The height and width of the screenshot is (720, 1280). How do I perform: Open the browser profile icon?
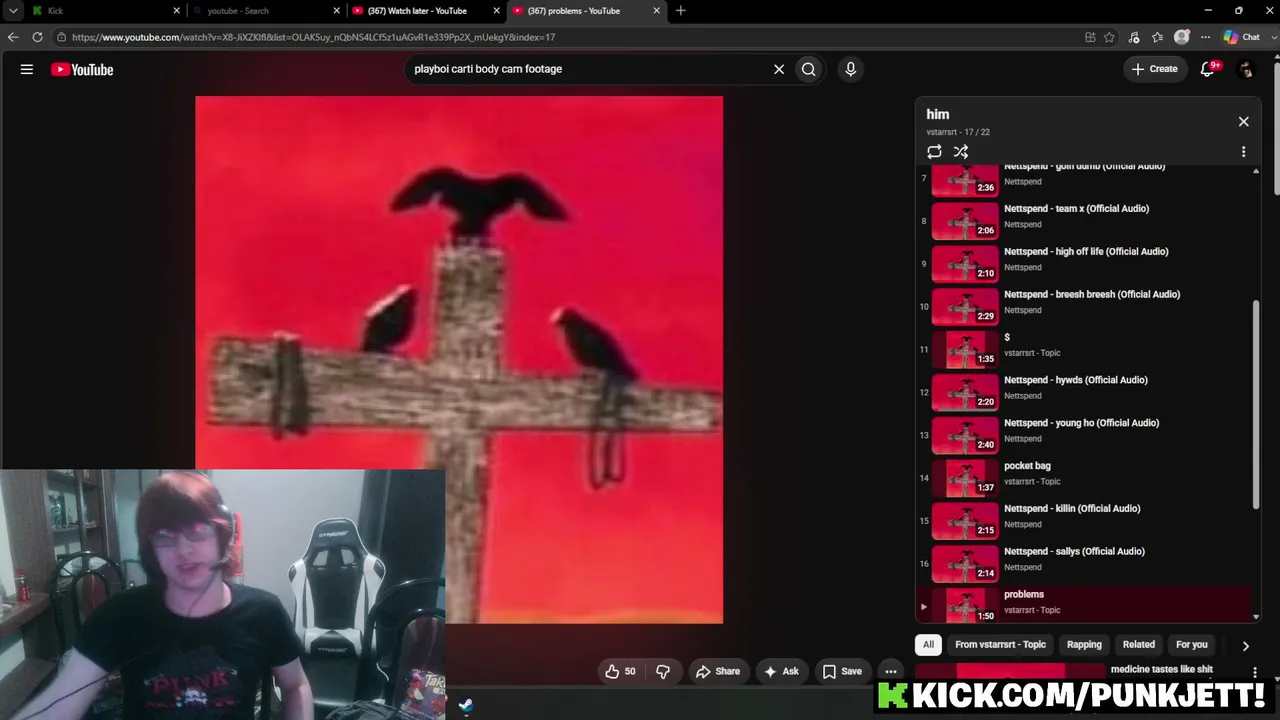click(1182, 37)
